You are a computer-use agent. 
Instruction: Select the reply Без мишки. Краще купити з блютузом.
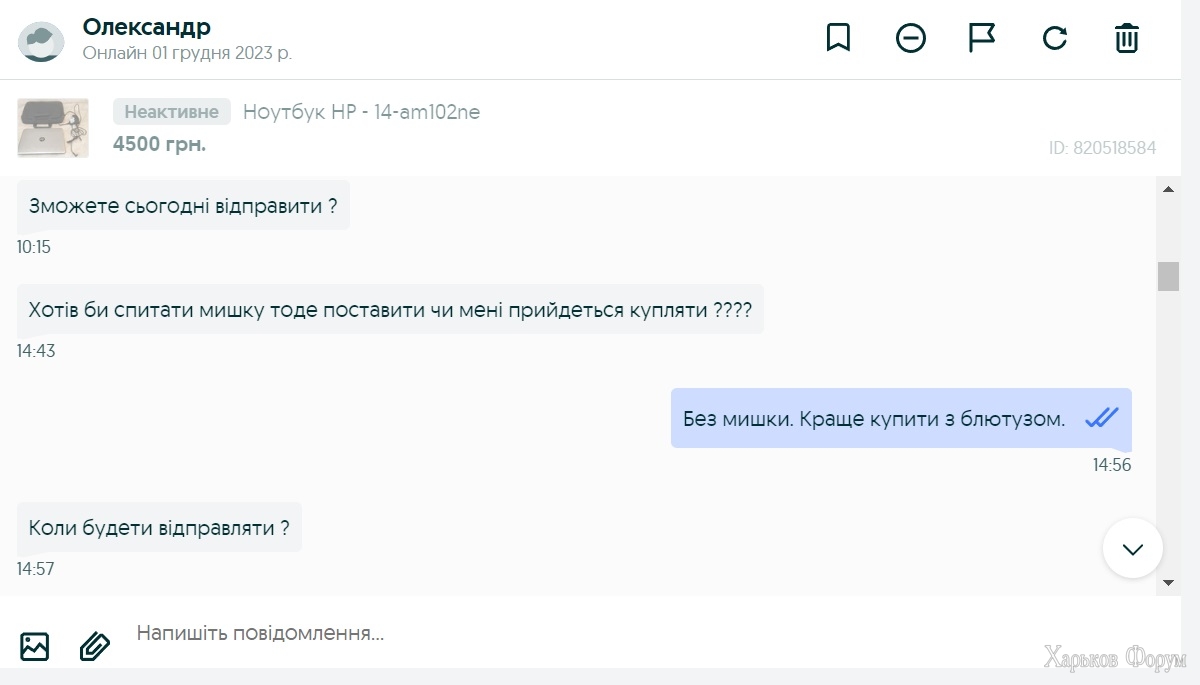[901, 418]
